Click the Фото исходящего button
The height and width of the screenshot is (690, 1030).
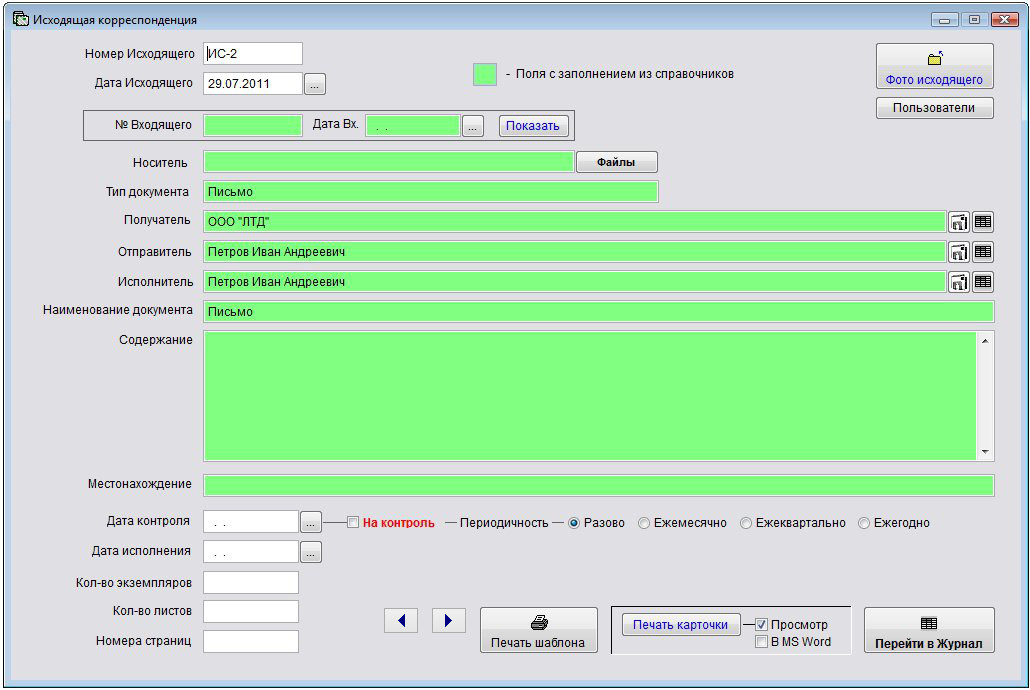pyautogui.click(x=934, y=66)
